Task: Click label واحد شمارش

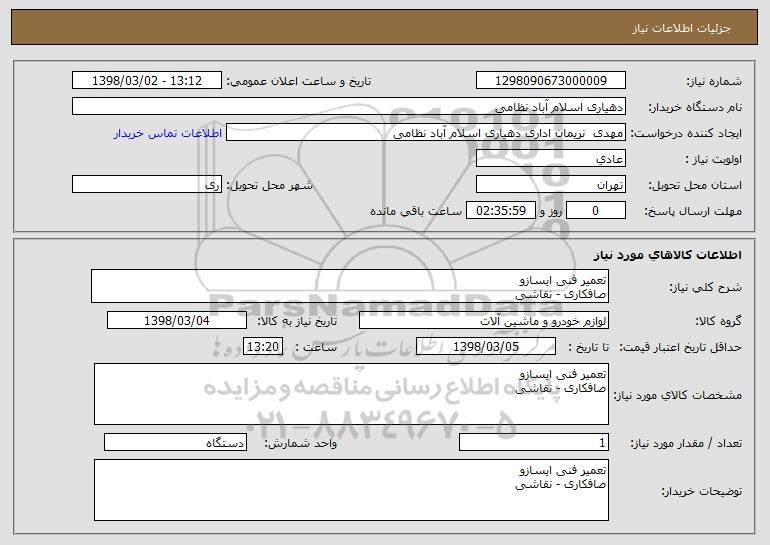Action: [x=301, y=444]
